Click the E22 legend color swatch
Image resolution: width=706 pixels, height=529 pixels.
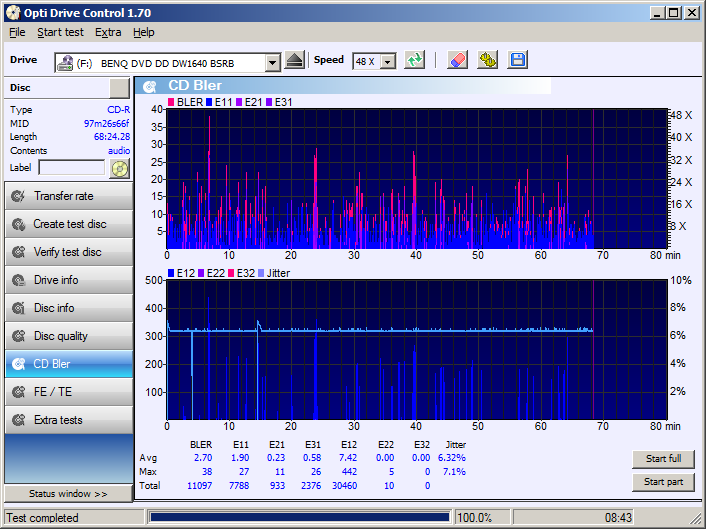pyautogui.click(x=201, y=273)
